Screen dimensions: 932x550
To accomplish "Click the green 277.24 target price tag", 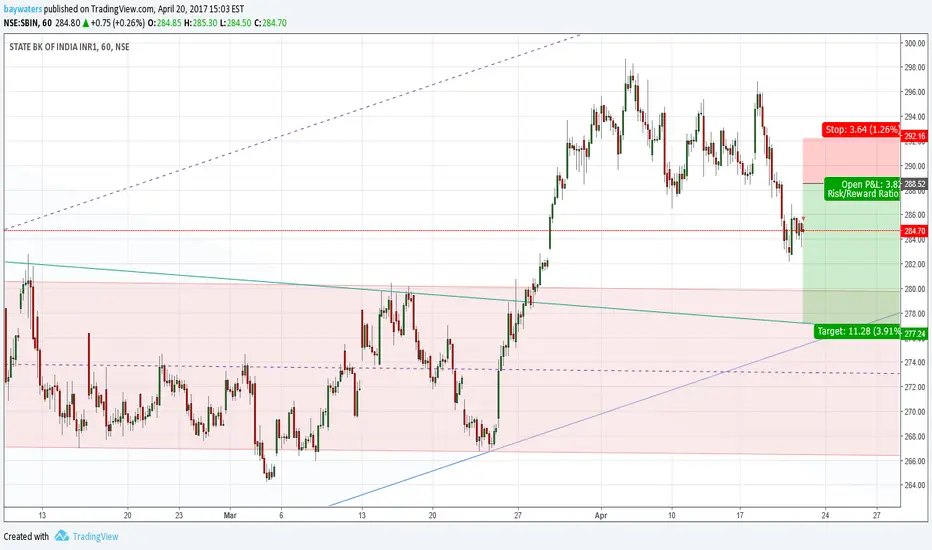I will [x=915, y=334].
